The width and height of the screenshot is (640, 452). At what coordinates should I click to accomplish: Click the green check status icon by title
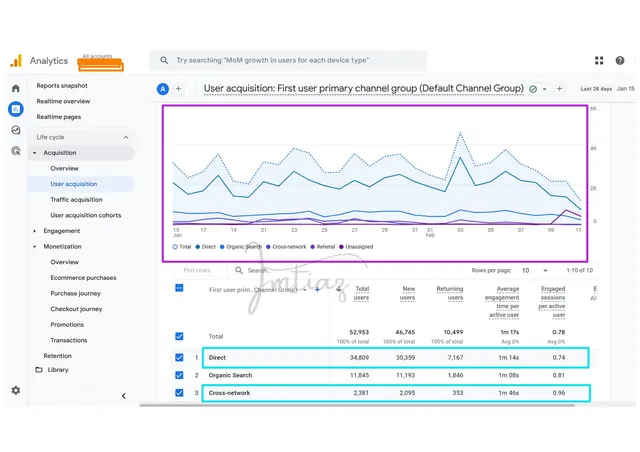click(x=533, y=89)
